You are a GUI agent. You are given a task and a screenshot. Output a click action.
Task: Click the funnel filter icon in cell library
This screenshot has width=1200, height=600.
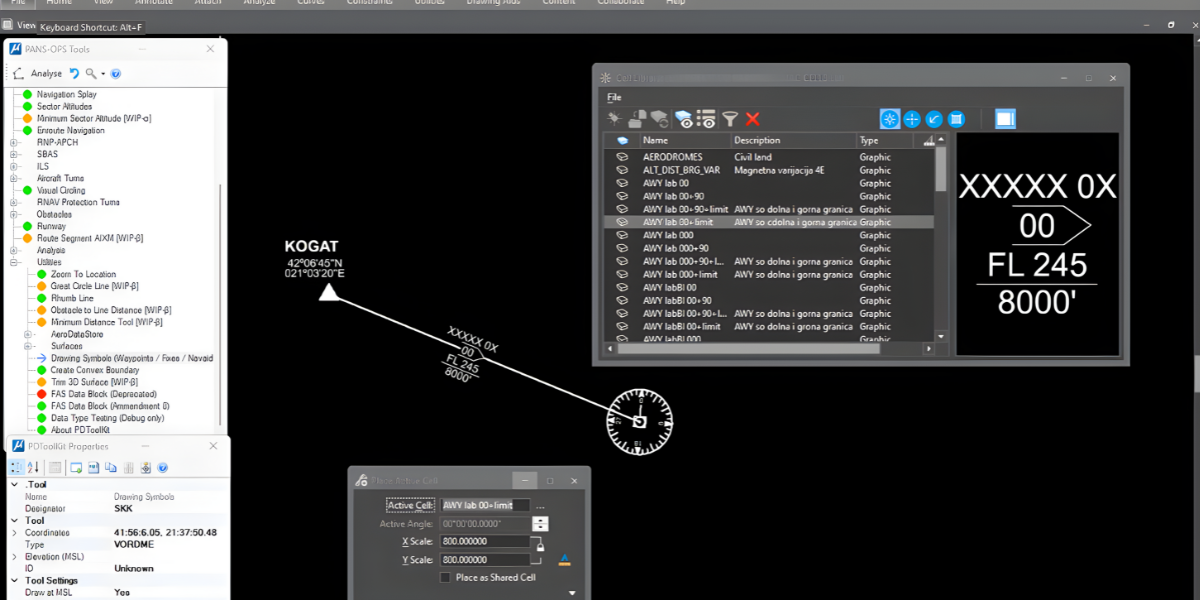731,119
